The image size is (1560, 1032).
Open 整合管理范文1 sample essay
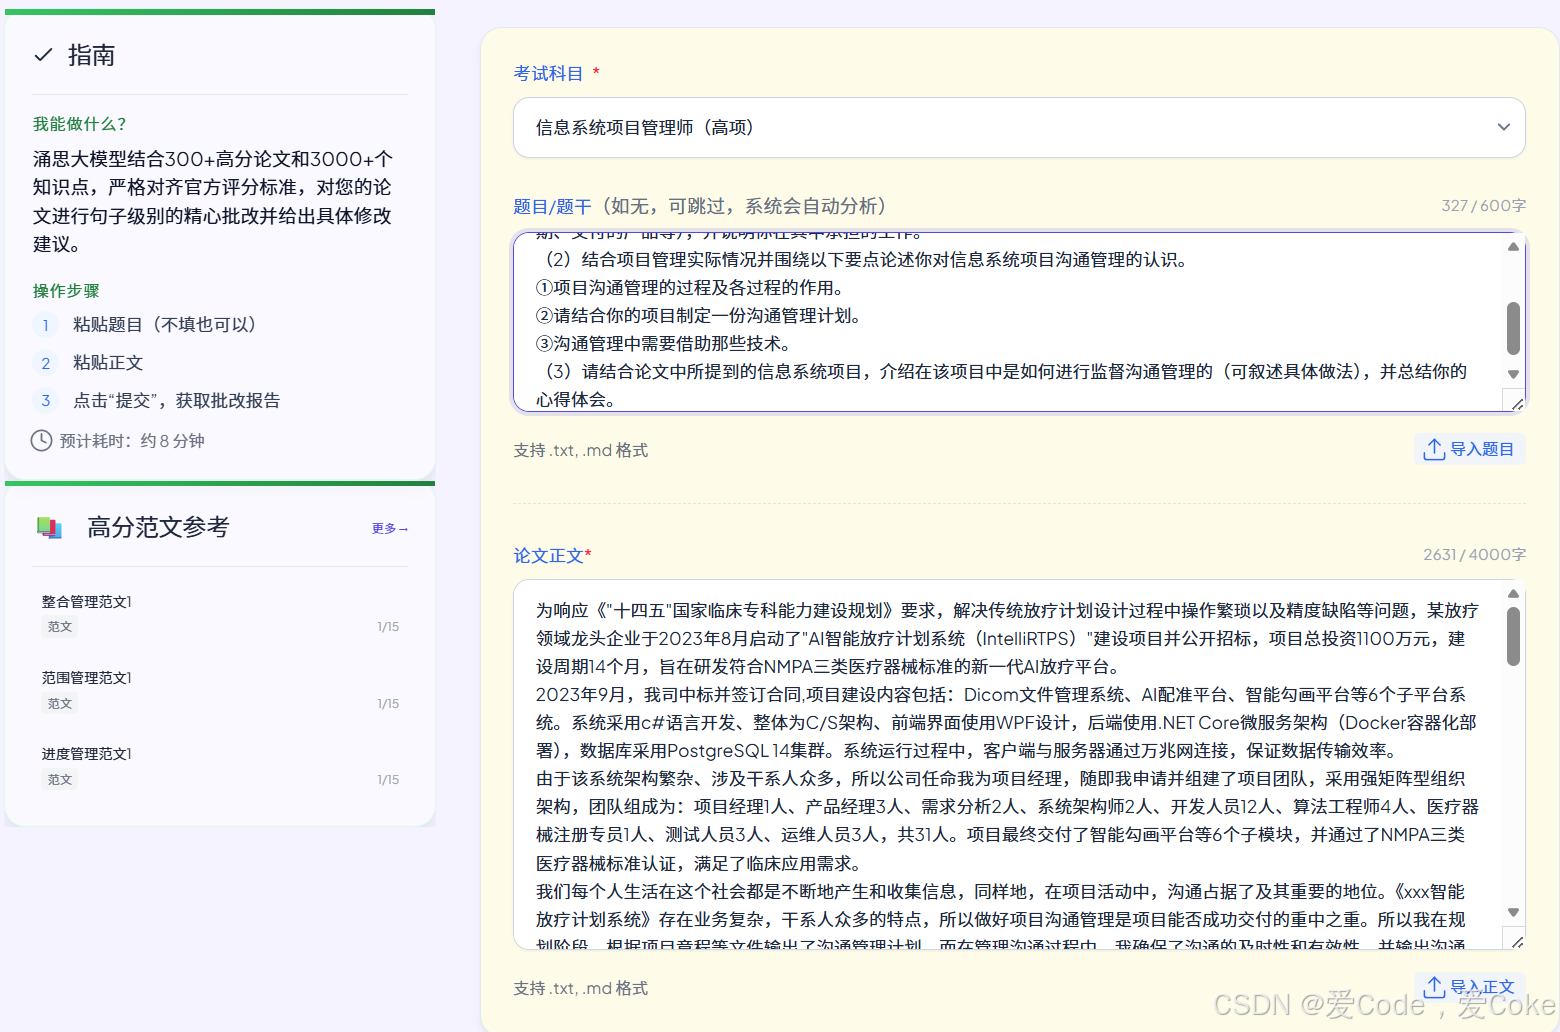point(87,602)
